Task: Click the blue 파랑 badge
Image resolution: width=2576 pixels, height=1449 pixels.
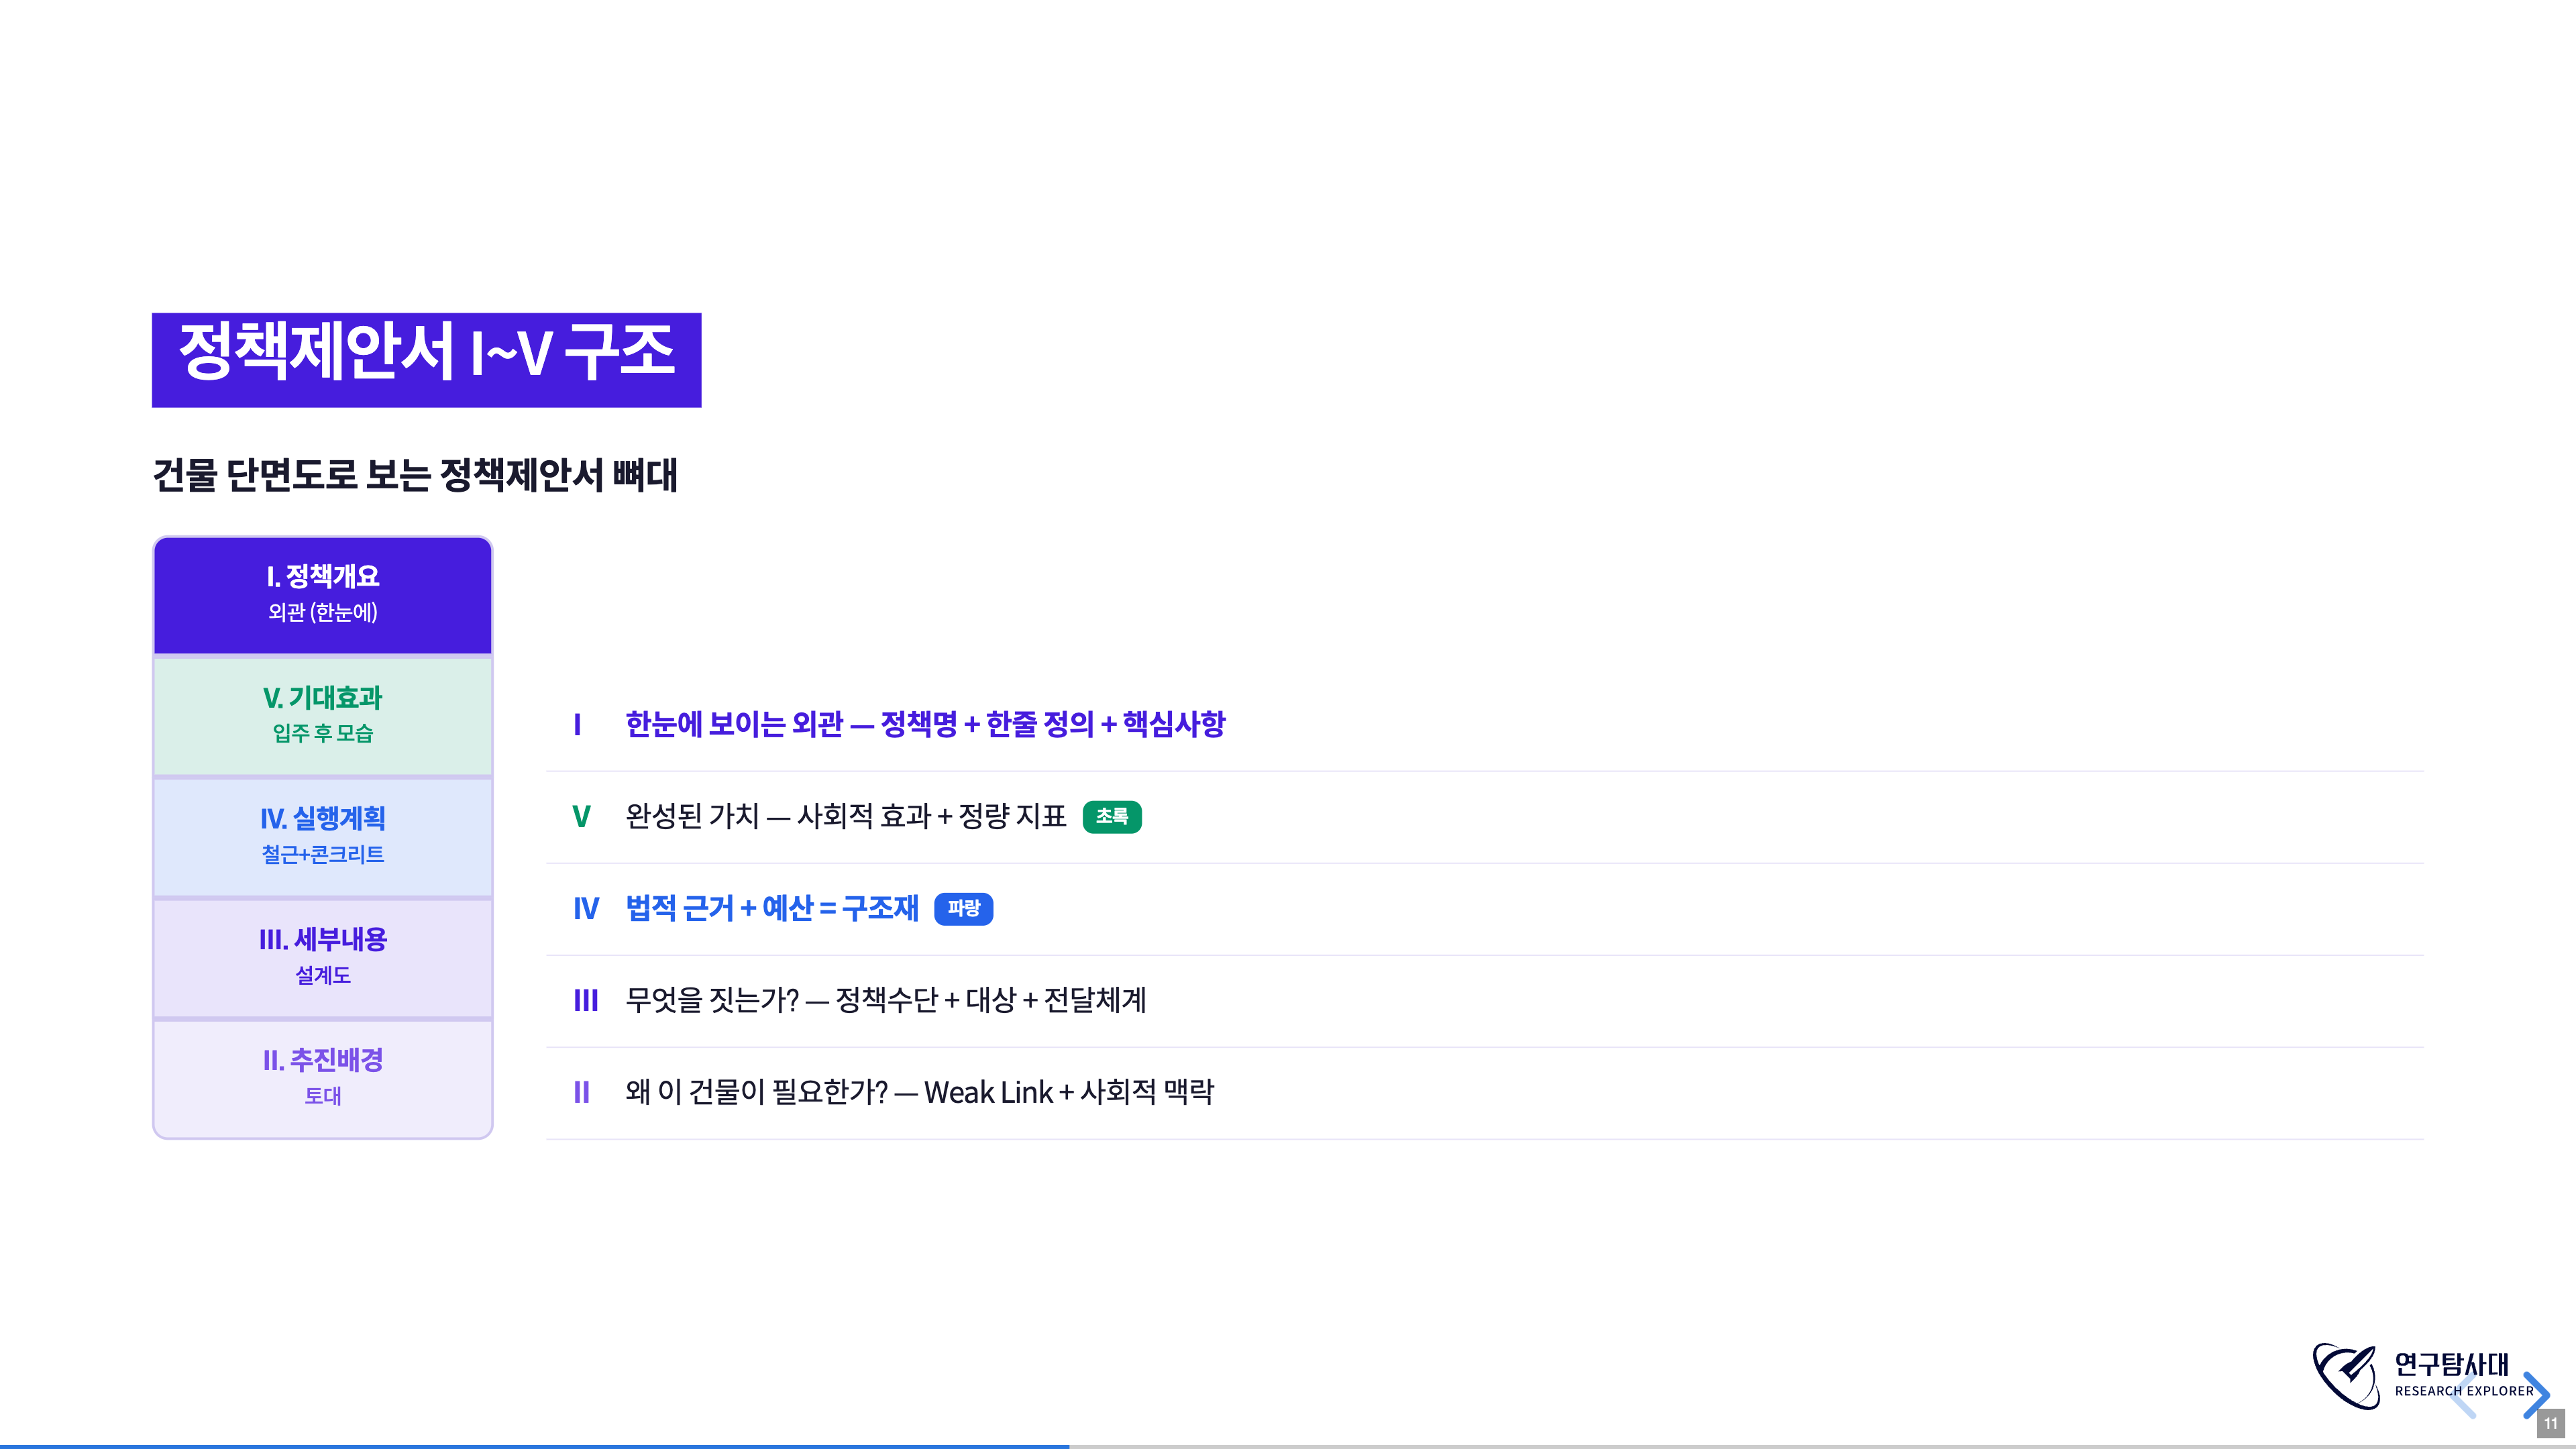Action: coord(963,908)
